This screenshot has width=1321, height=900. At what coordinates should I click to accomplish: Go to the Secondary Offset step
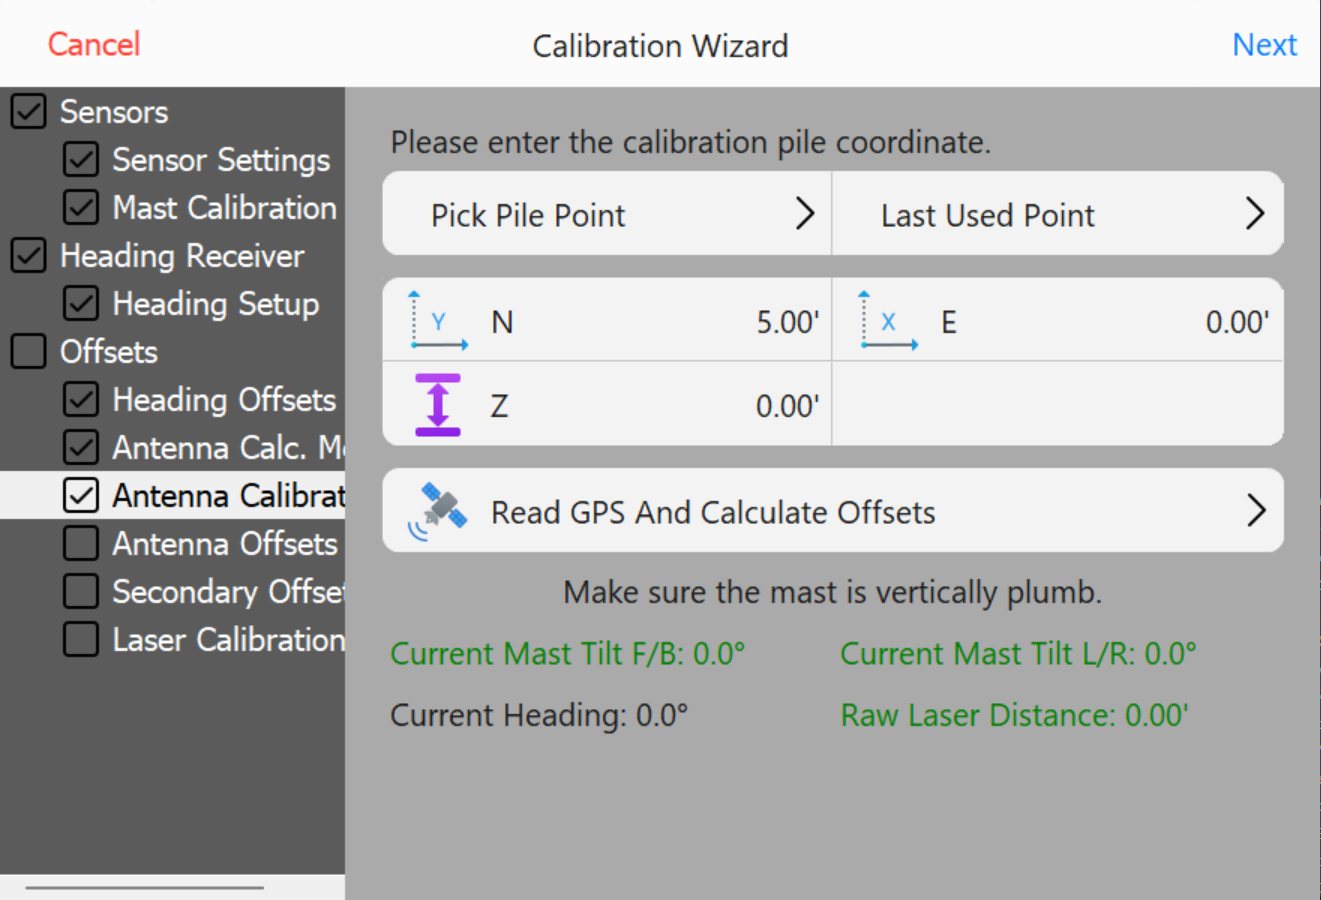(x=228, y=592)
